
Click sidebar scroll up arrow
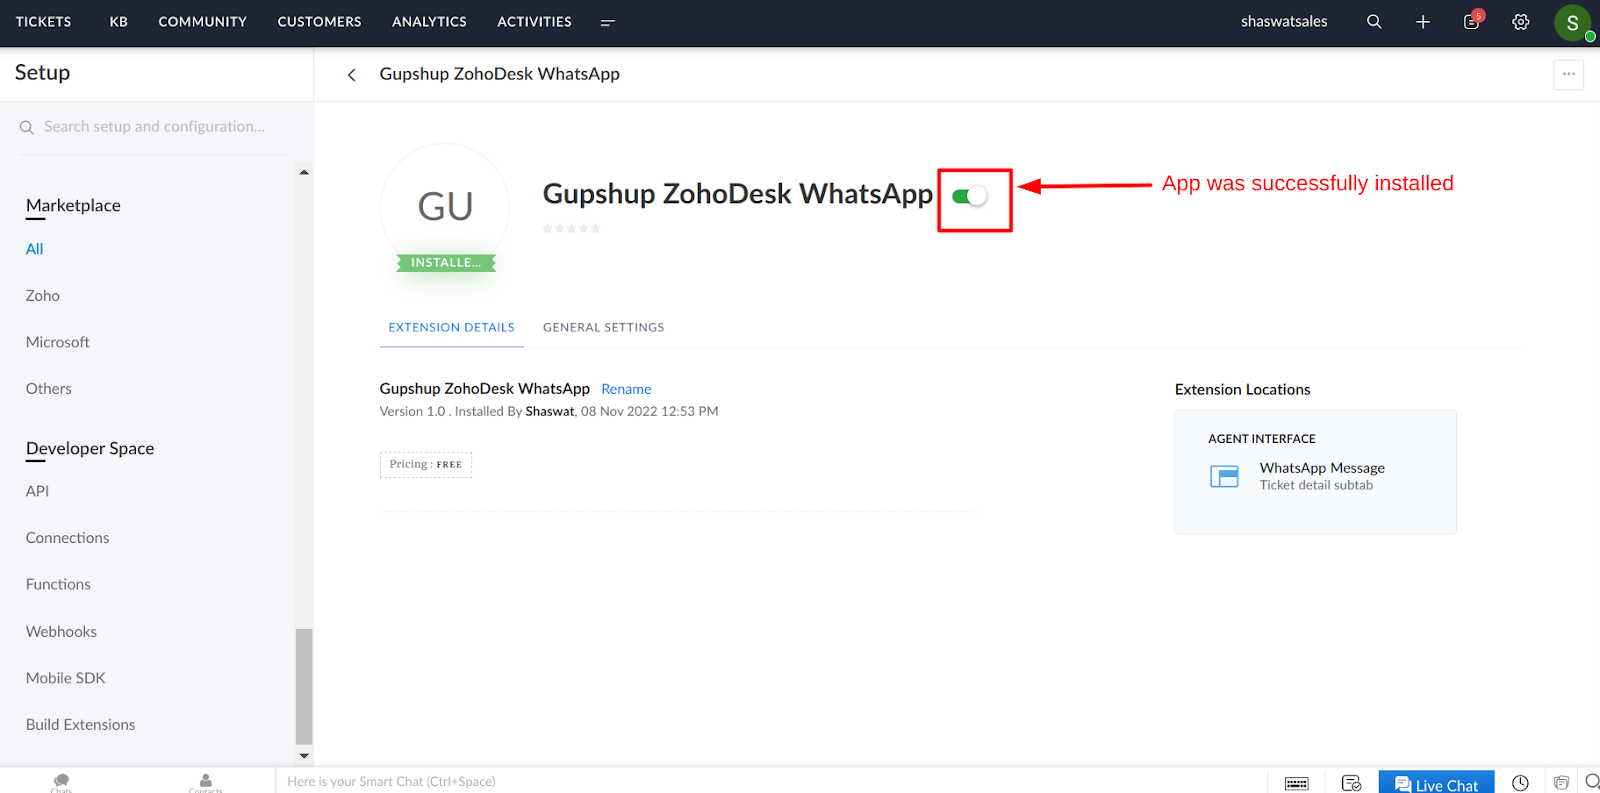pos(304,172)
